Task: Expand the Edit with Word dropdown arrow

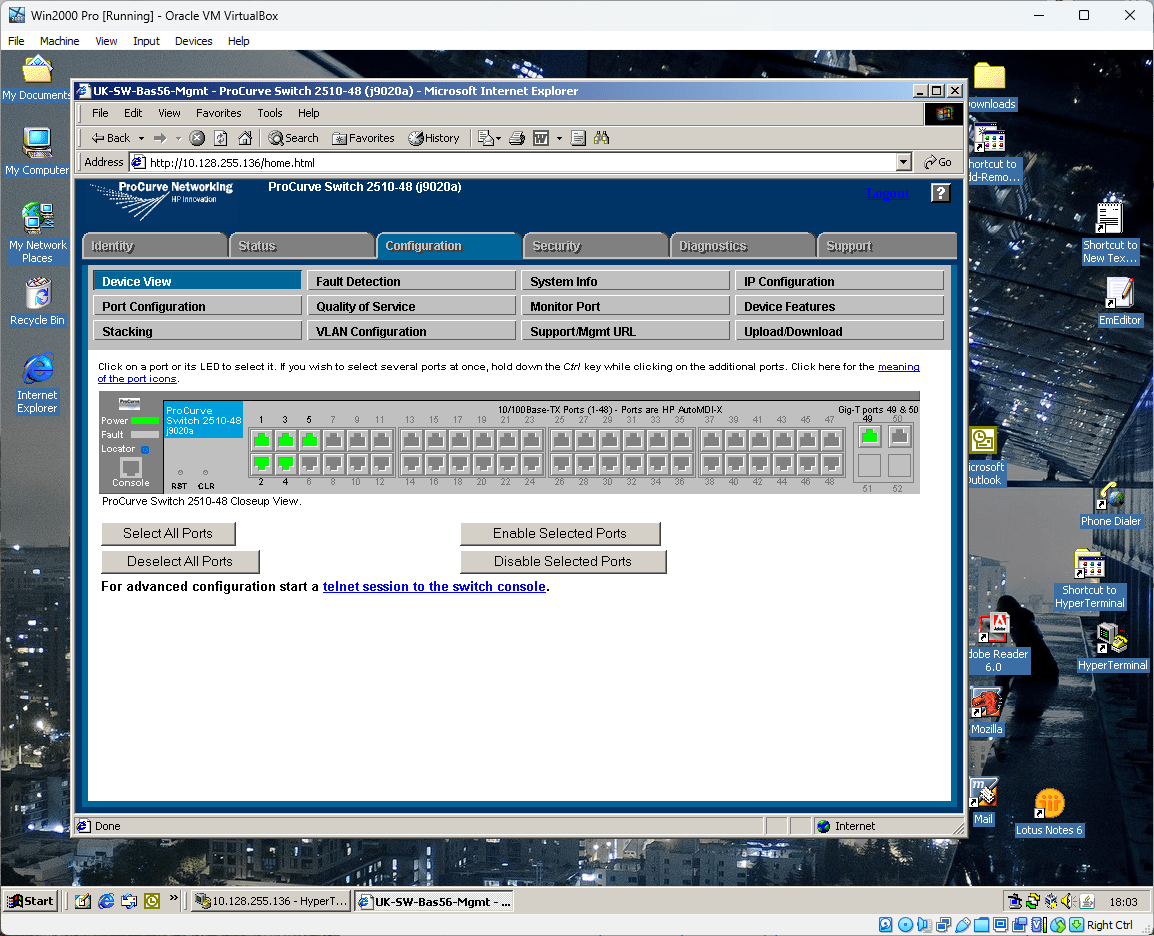Action: pos(559,138)
